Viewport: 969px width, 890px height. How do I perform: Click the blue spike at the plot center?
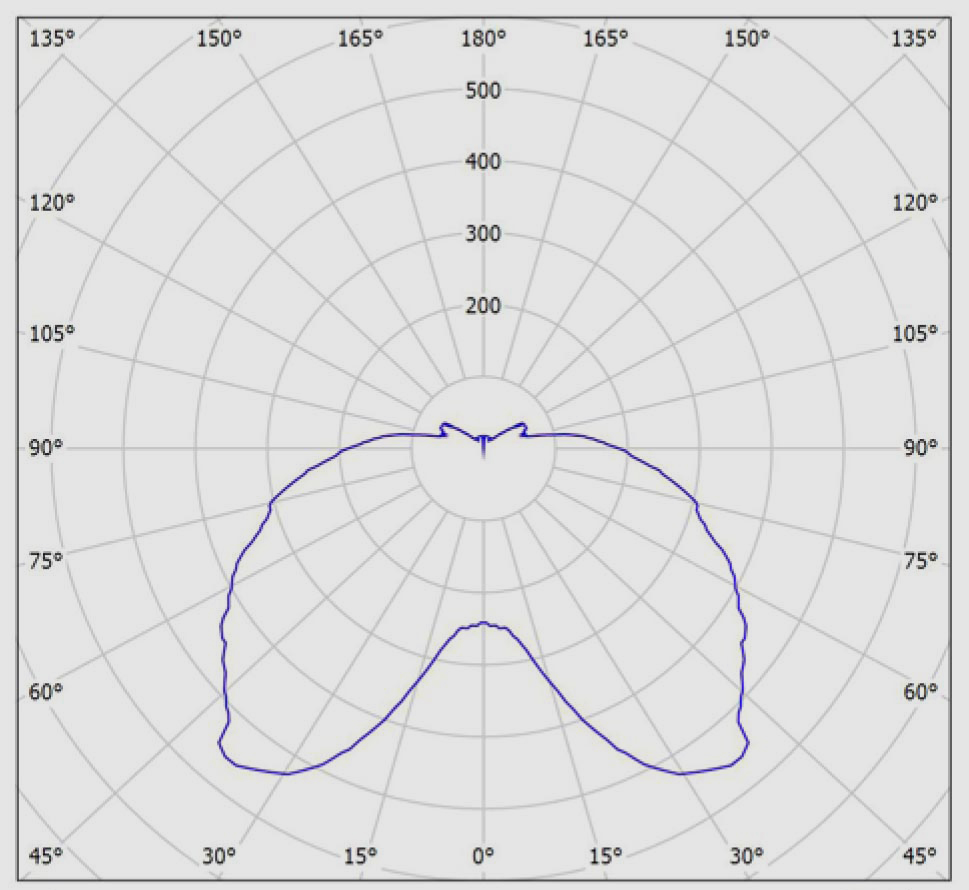click(484, 446)
